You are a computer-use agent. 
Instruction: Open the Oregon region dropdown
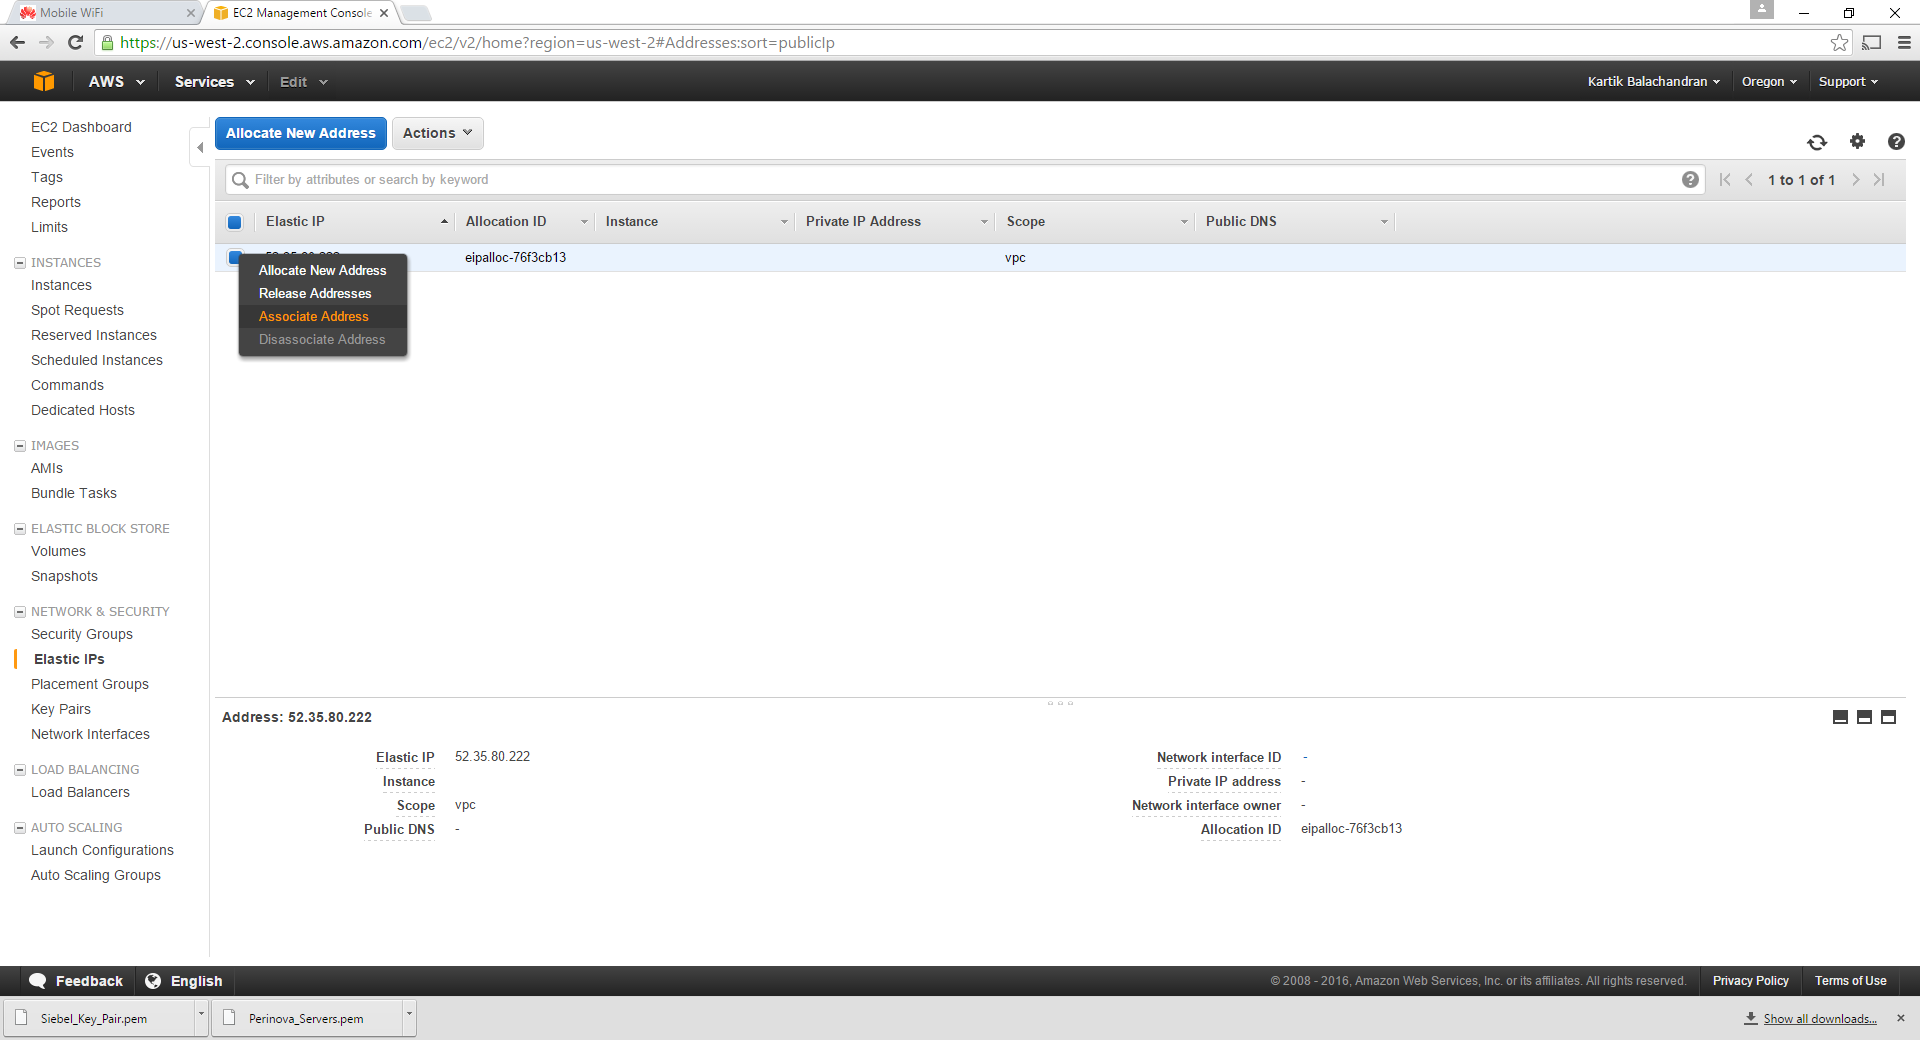(x=1769, y=82)
